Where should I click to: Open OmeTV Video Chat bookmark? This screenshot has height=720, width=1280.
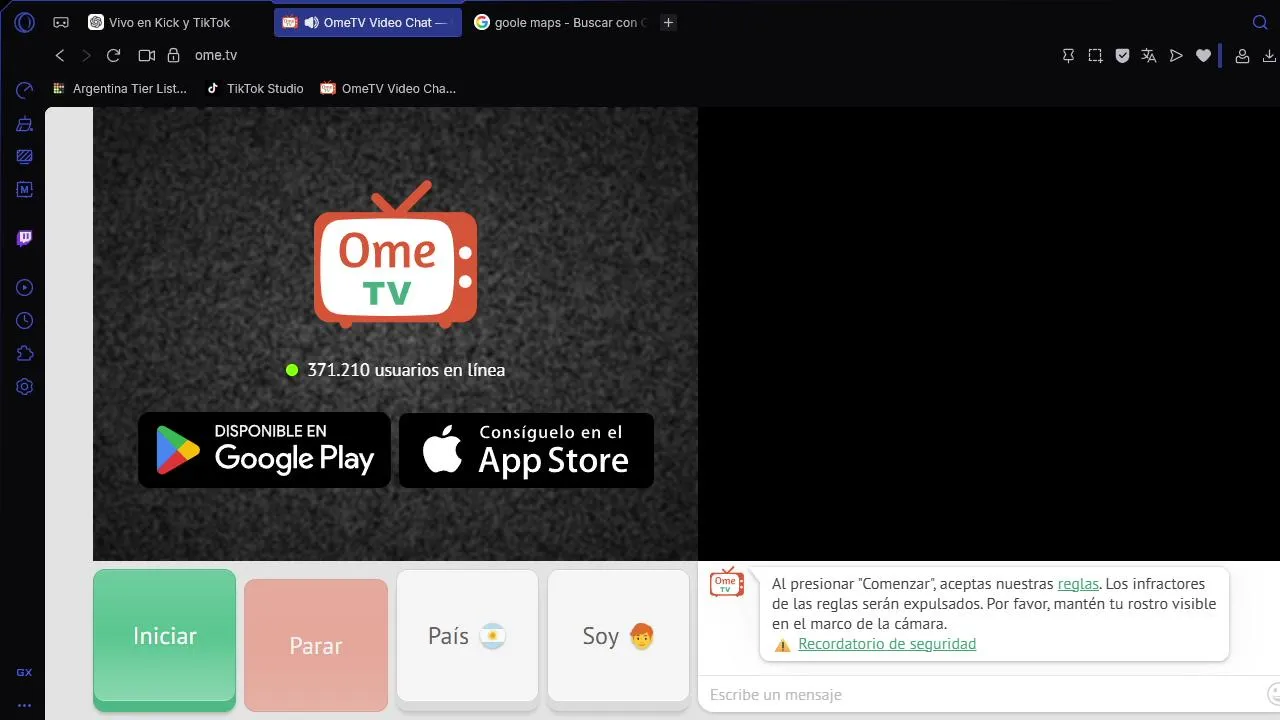[x=388, y=88]
